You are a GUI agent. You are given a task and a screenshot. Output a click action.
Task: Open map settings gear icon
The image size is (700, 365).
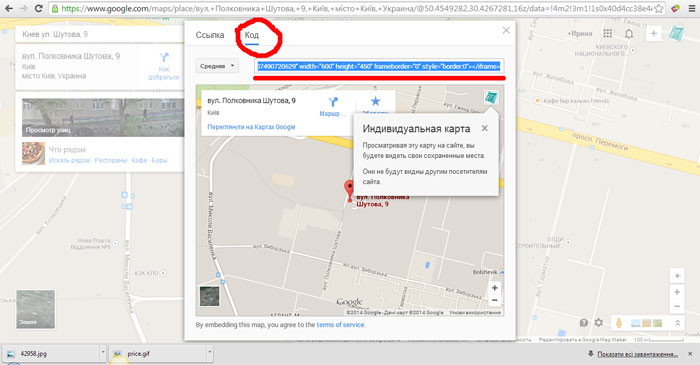599,323
